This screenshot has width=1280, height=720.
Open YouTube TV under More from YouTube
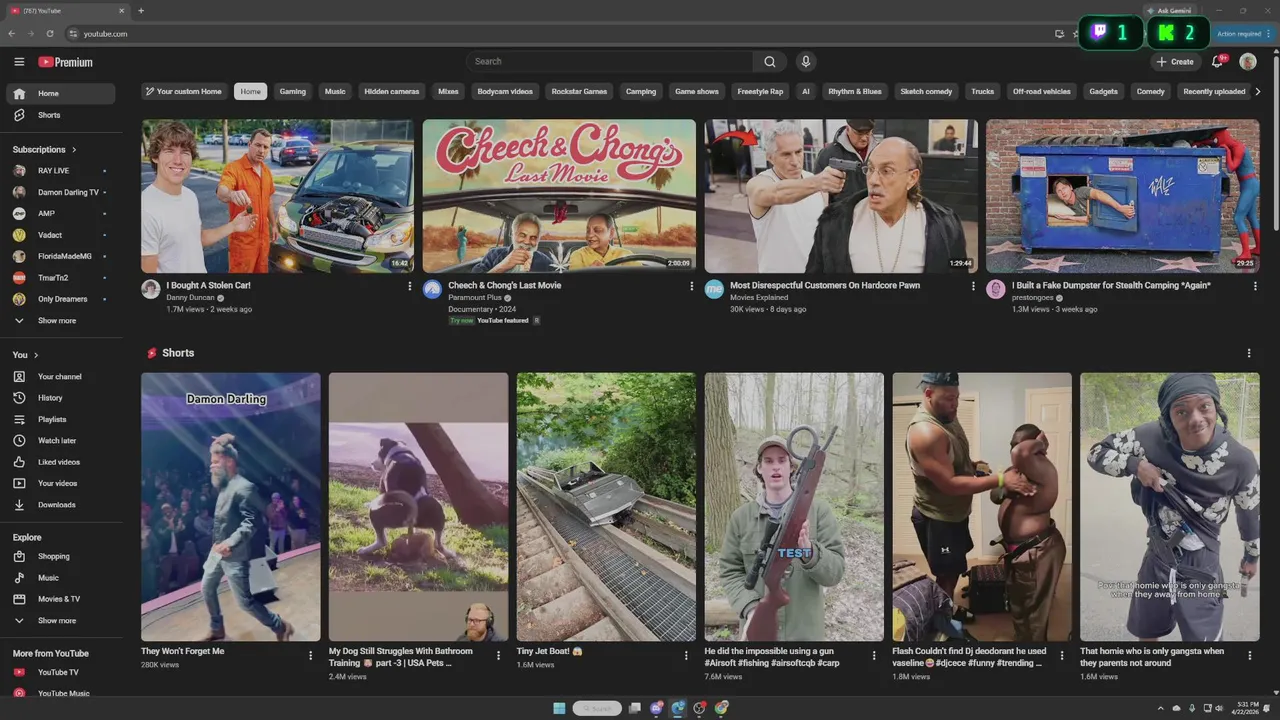pyautogui.click(x=62, y=672)
